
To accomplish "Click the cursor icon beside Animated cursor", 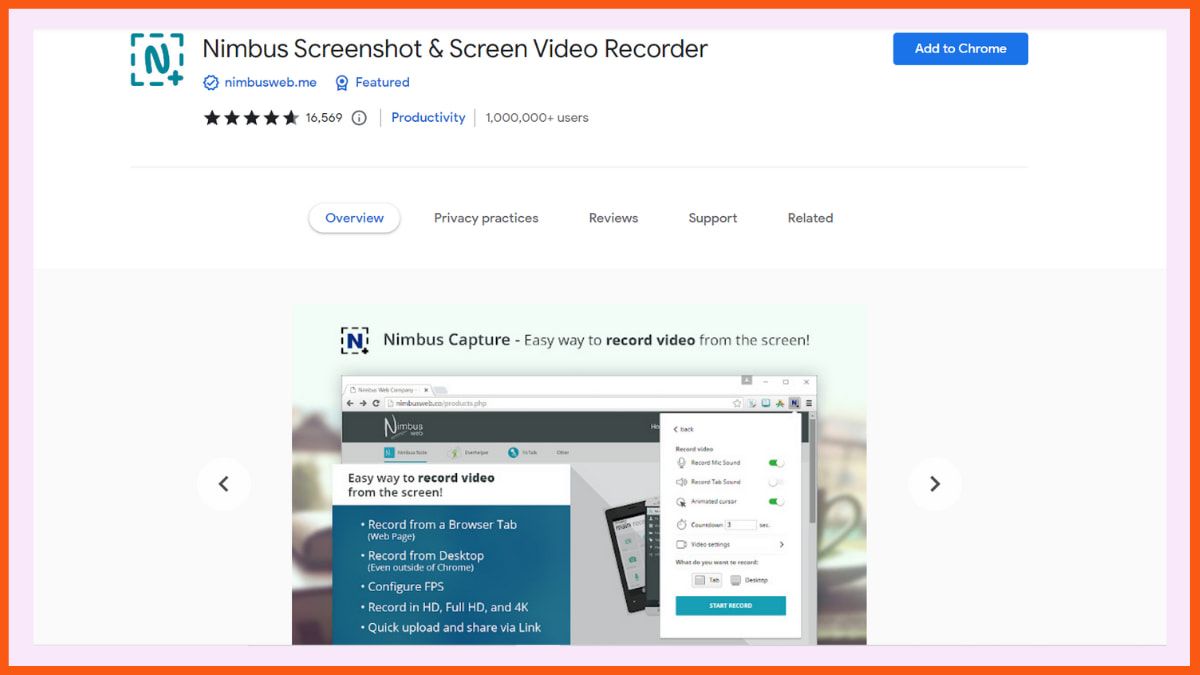I will (682, 502).
